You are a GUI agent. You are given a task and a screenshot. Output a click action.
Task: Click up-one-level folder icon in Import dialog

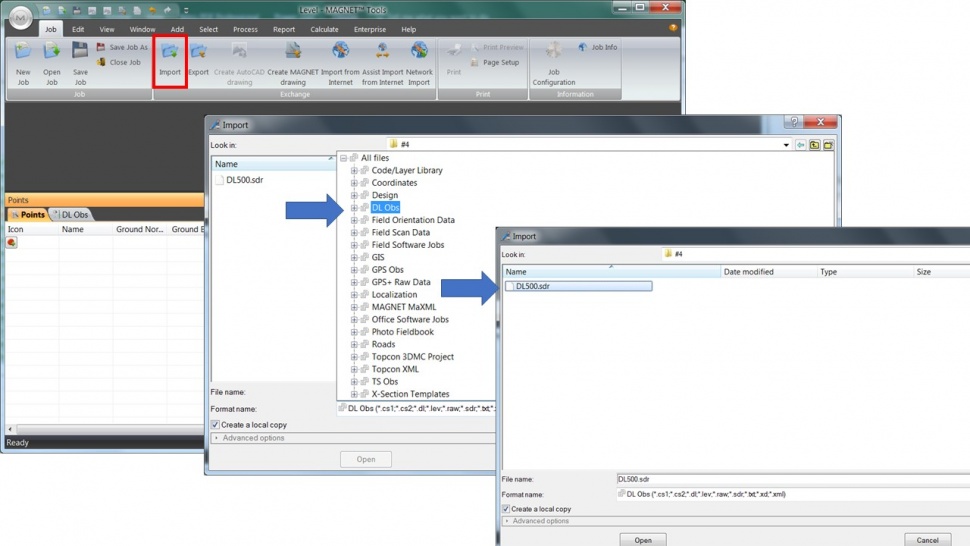(x=814, y=145)
